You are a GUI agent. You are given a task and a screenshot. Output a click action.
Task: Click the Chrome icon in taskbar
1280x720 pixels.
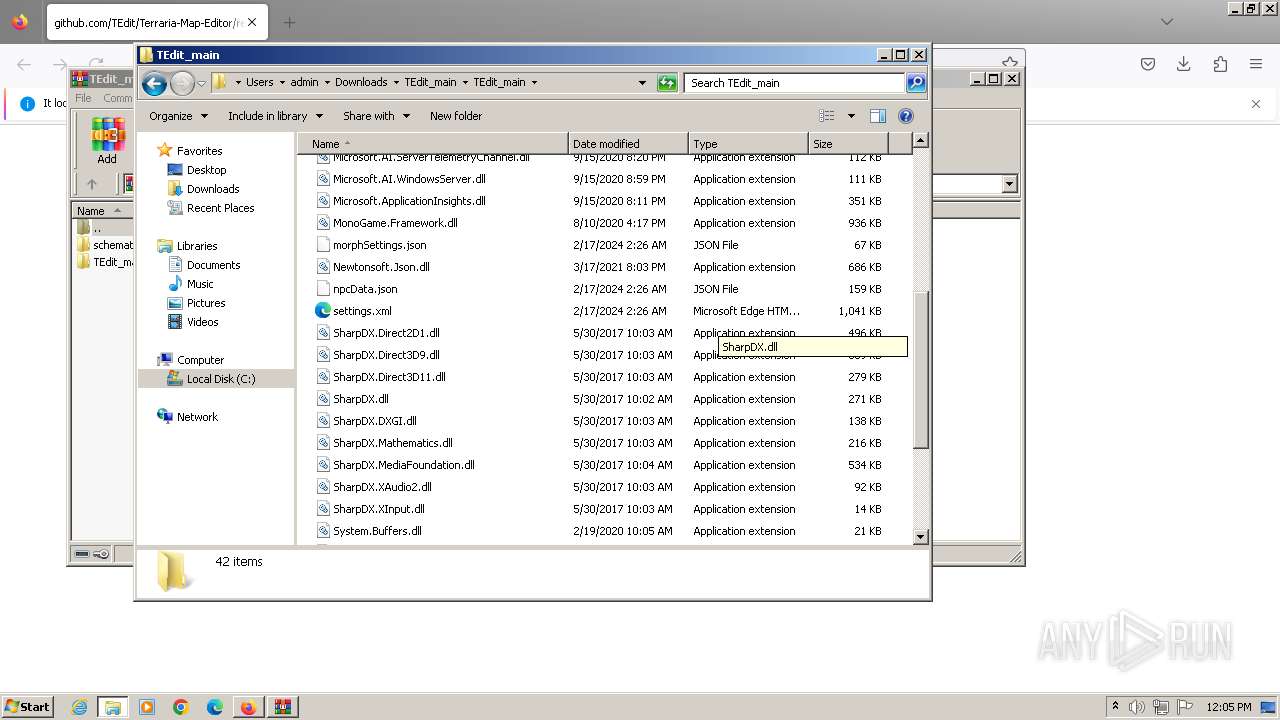pos(181,707)
